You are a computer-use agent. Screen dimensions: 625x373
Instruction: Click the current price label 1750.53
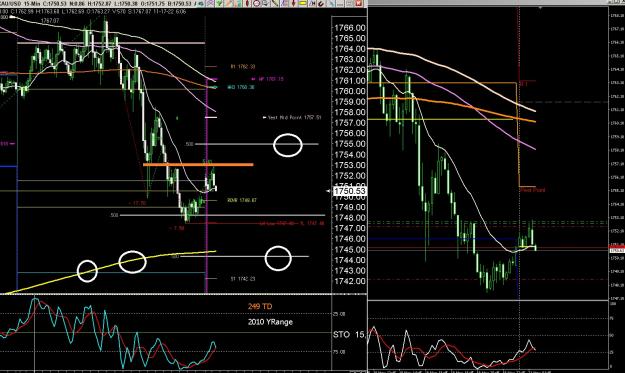point(350,191)
